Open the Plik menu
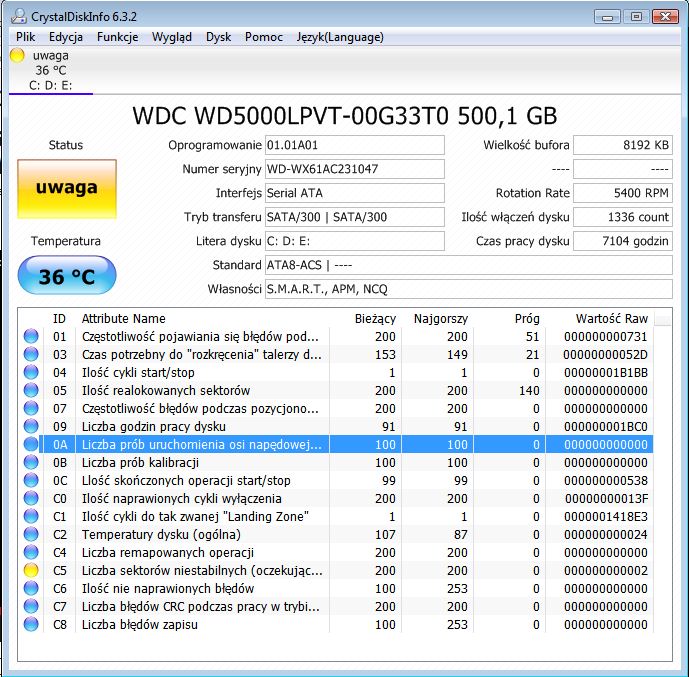Screen dimensions: 689x677 coord(25,37)
